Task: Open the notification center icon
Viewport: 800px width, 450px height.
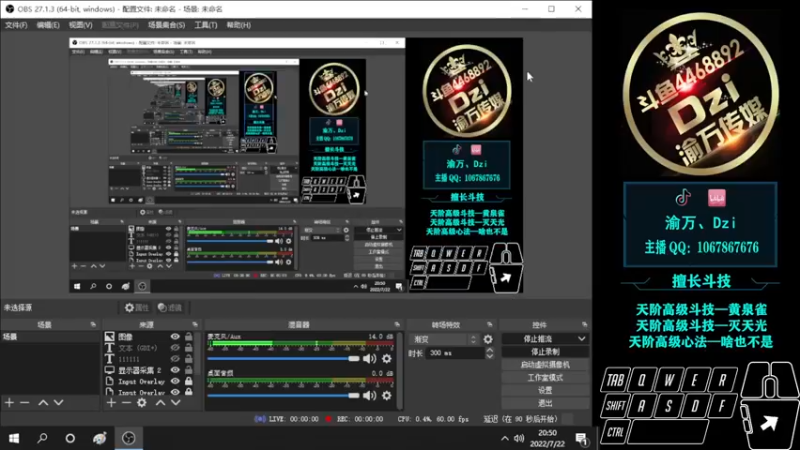Action: (x=581, y=438)
